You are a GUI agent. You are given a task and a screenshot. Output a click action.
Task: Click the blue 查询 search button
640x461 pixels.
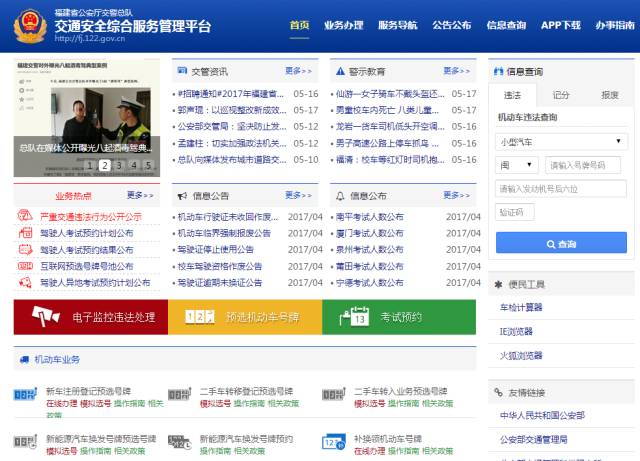click(561, 243)
